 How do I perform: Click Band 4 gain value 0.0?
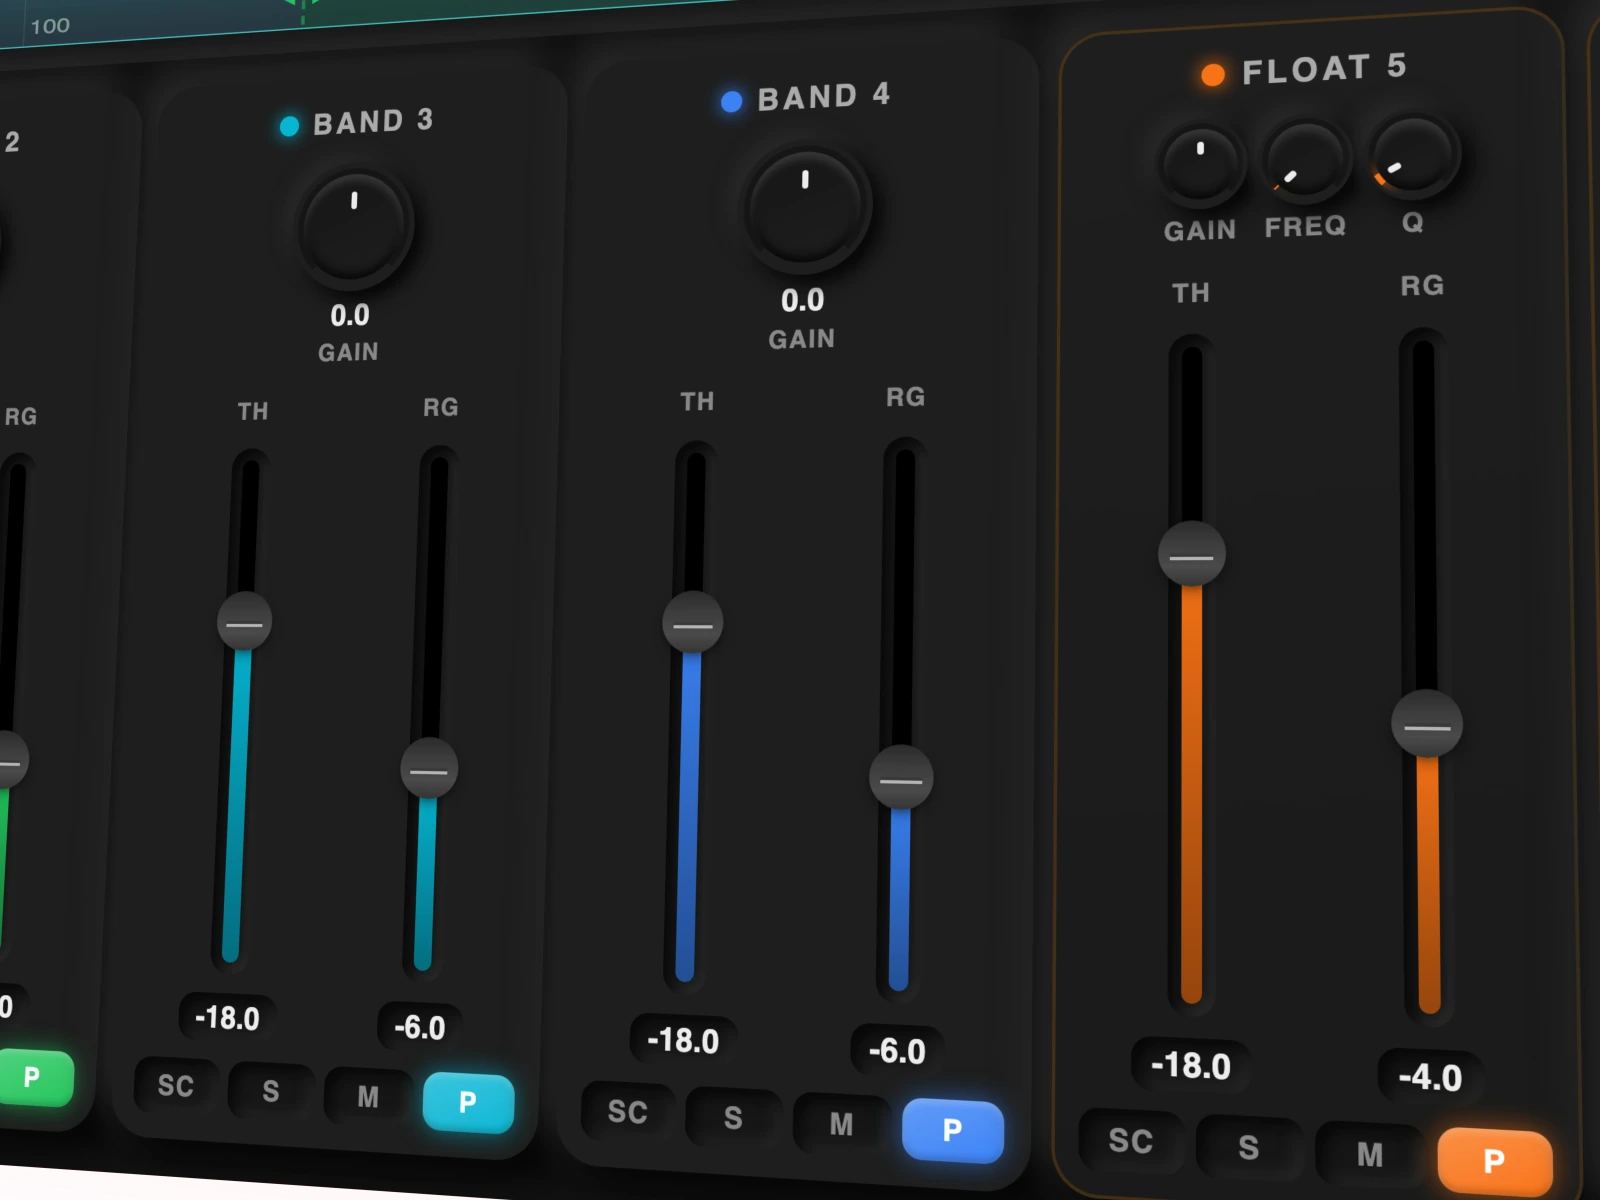pos(803,300)
